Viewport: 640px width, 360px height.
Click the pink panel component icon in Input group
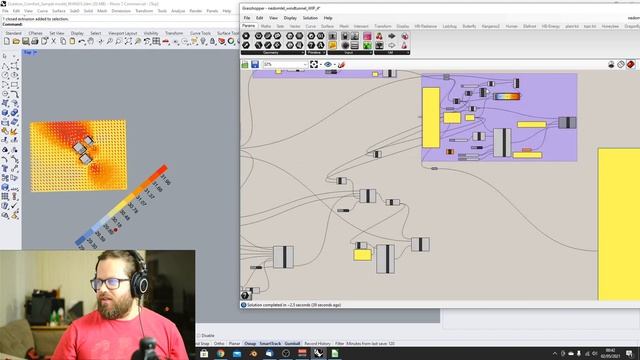tap(367, 36)
